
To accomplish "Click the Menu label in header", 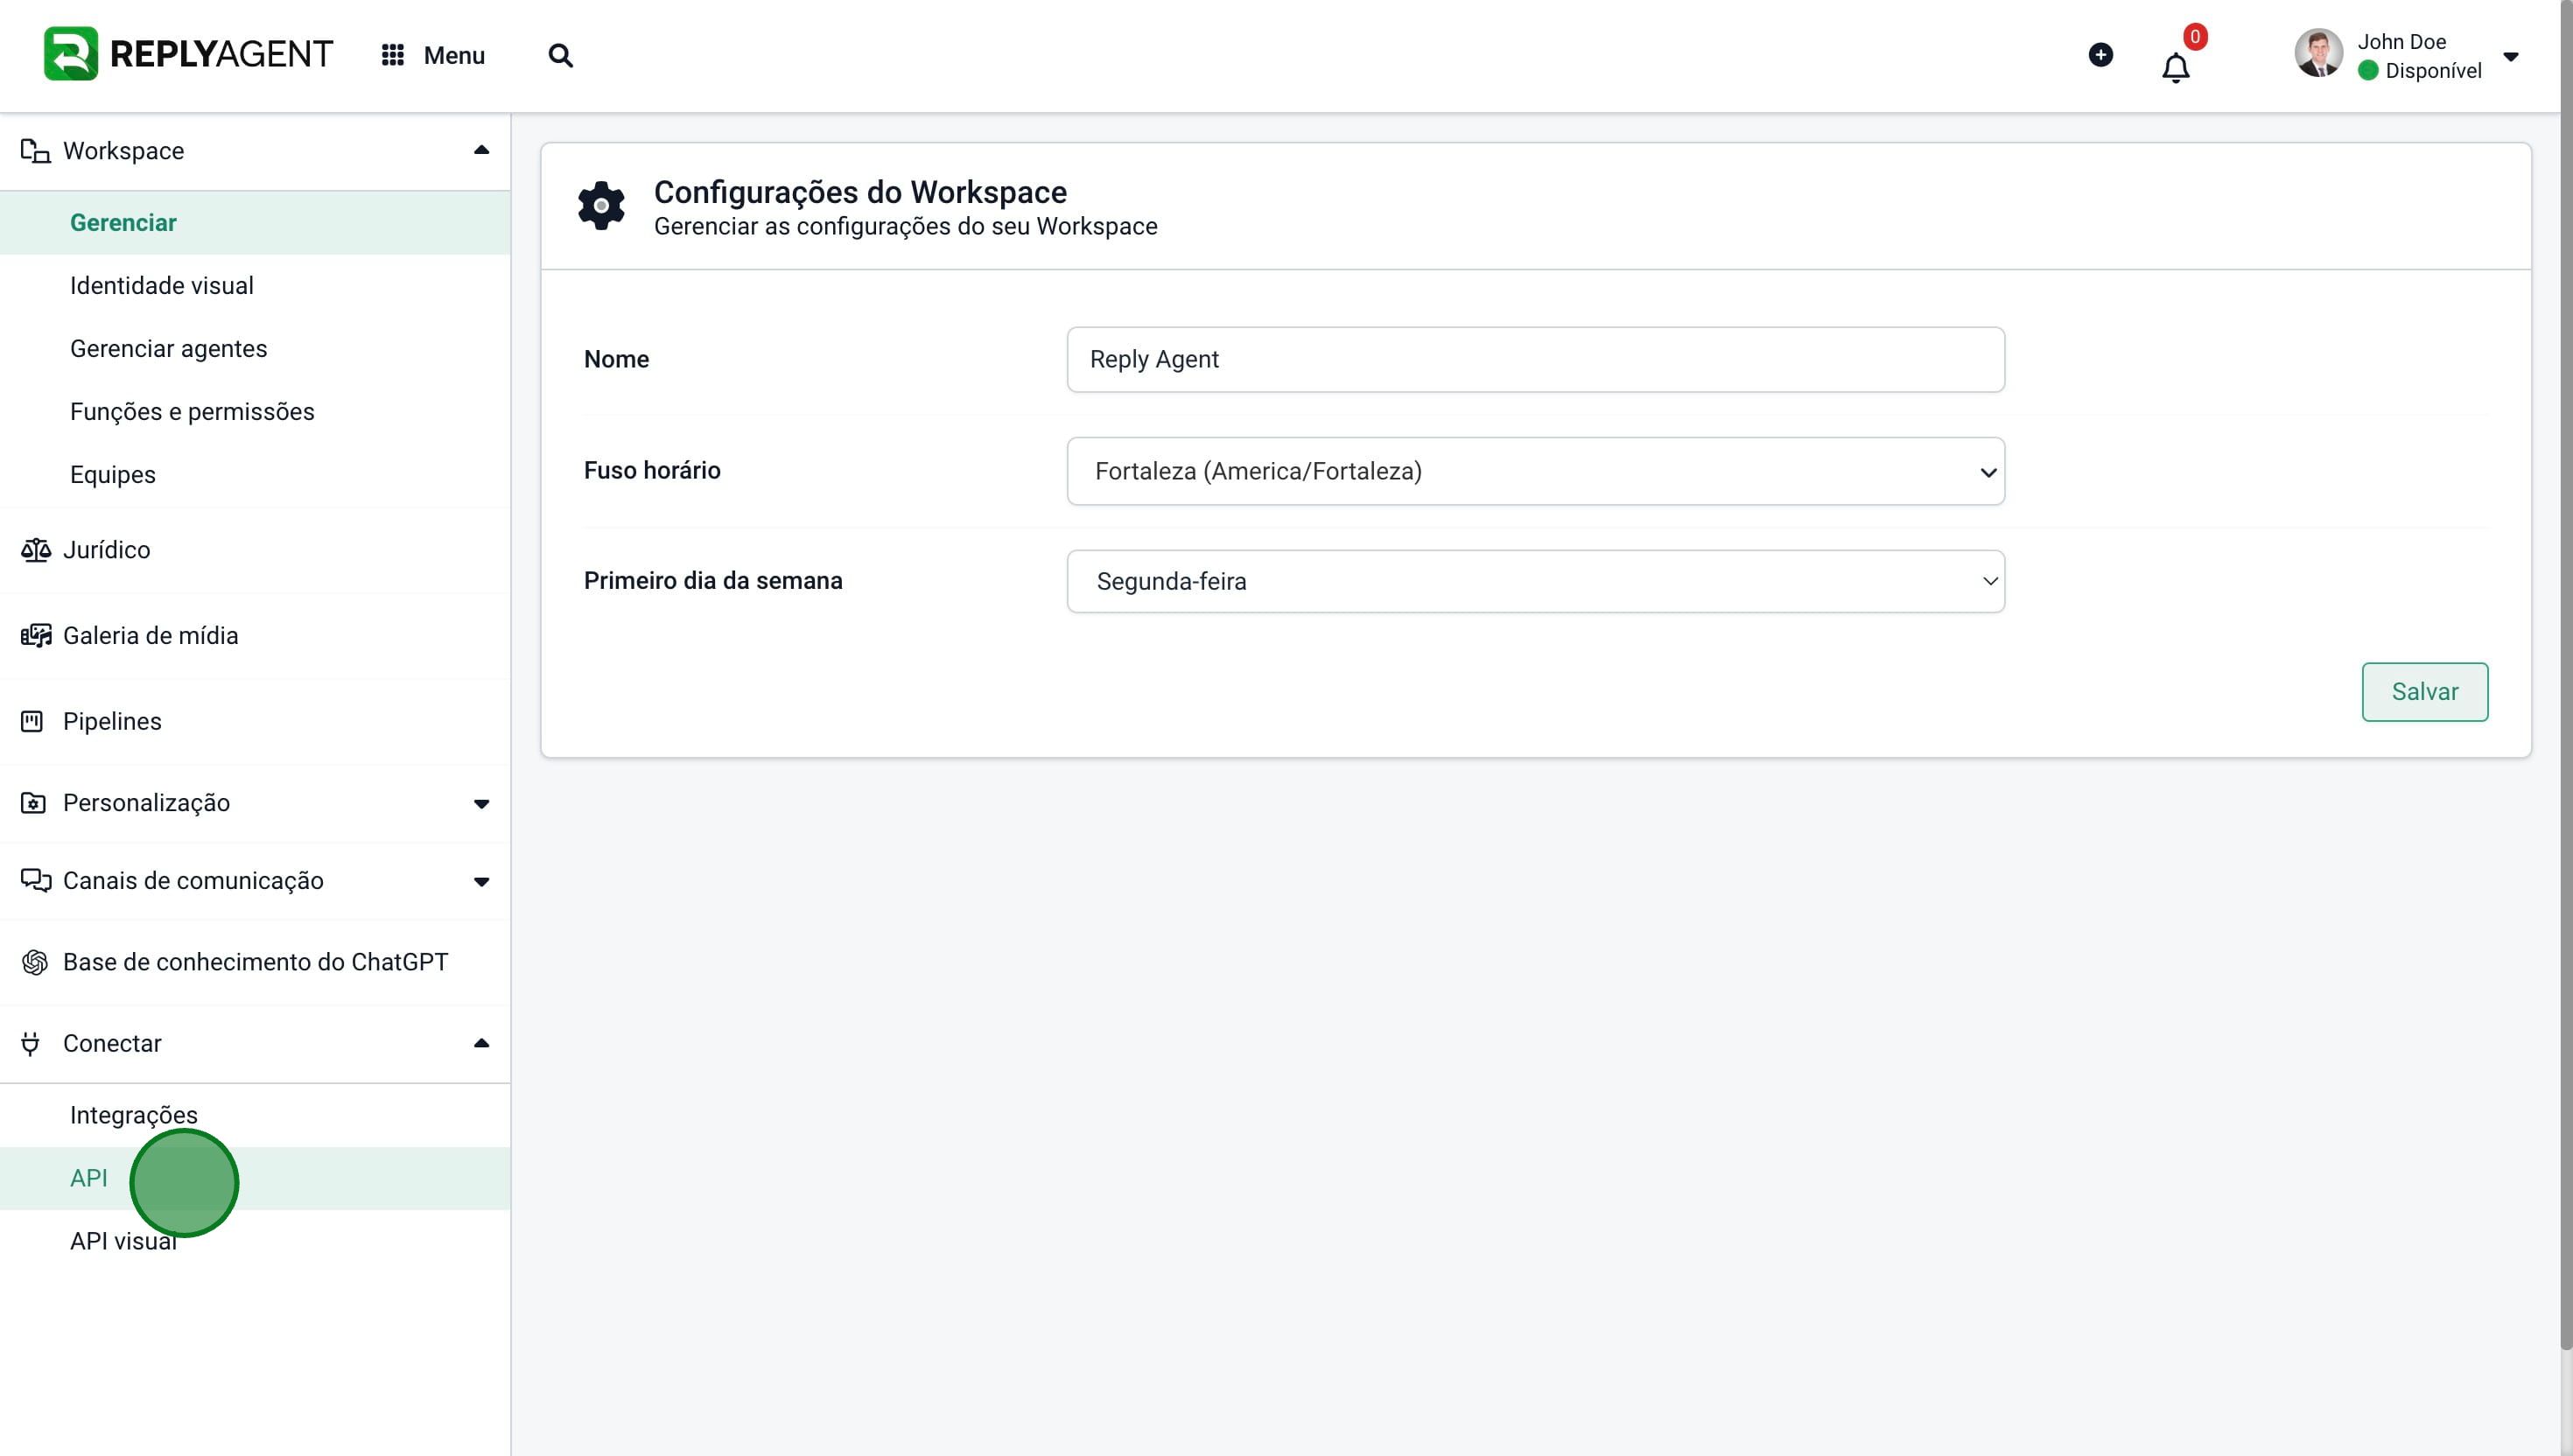I will (x=454, y=56).
